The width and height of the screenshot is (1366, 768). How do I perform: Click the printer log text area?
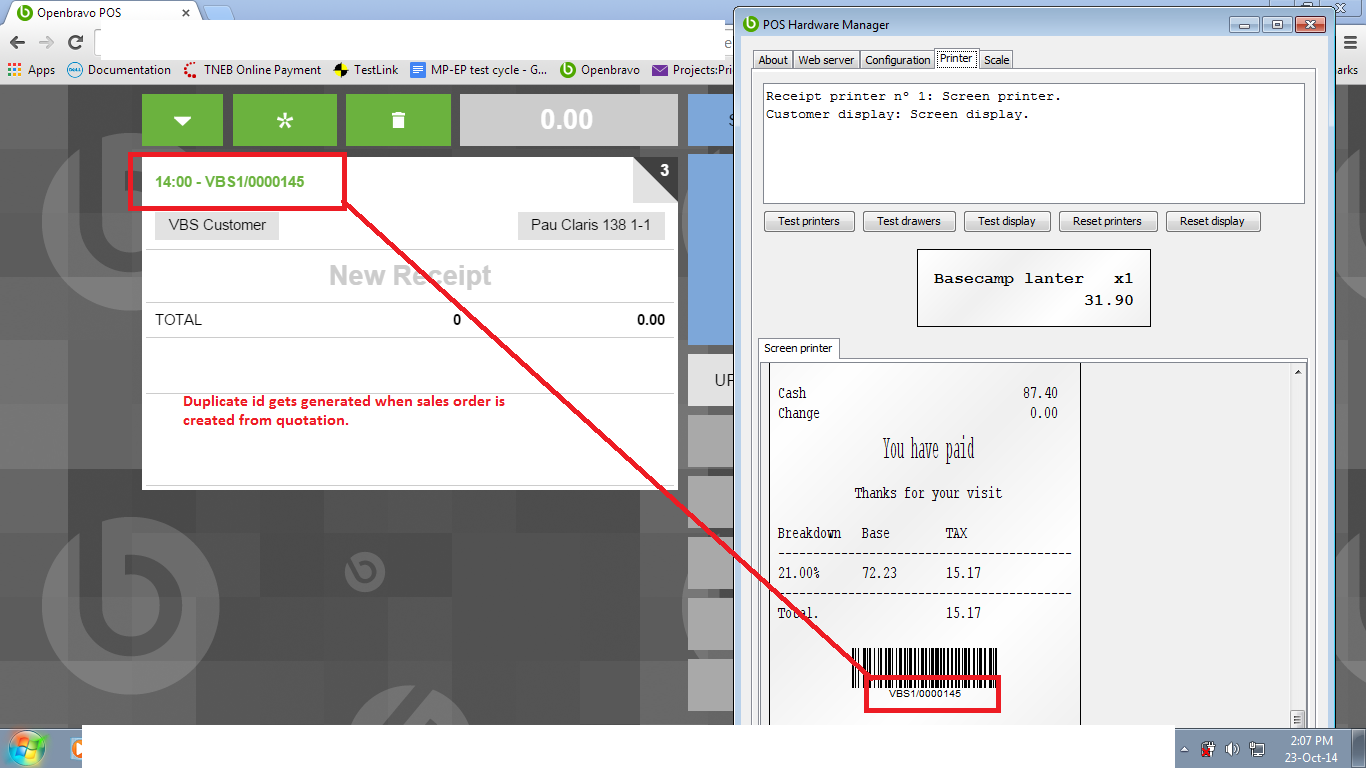[x=1034, y=143]
